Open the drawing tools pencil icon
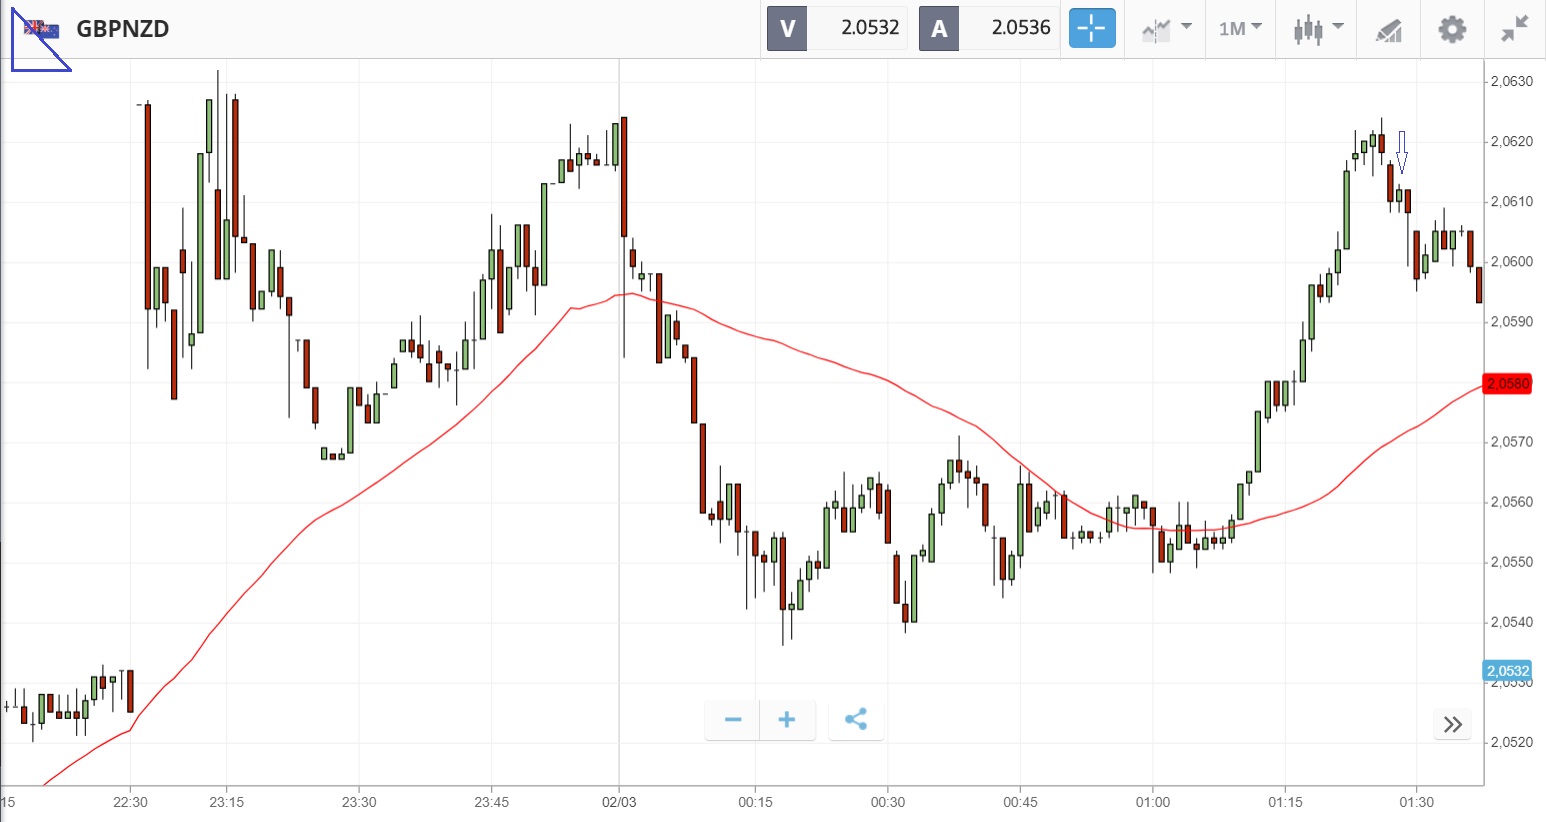Screen dimensions: 1546x822 point(1389,30)
